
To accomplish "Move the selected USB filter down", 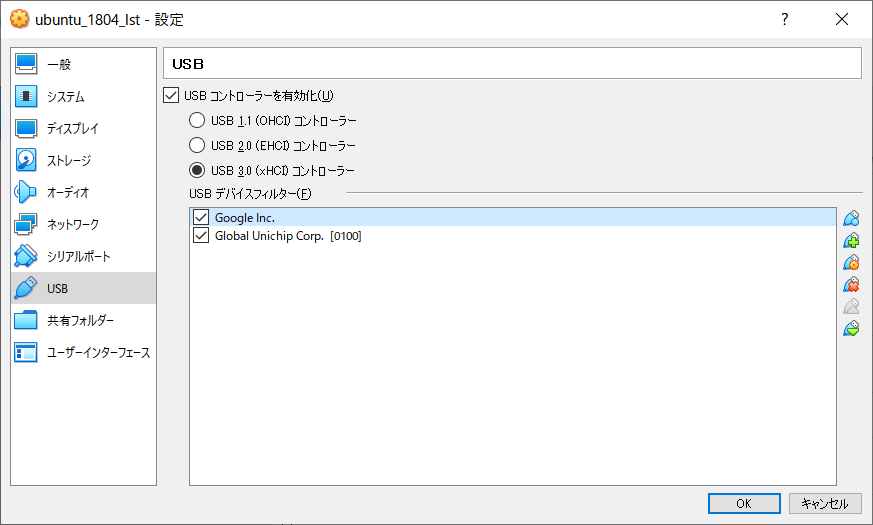I will tap(851, 328).
